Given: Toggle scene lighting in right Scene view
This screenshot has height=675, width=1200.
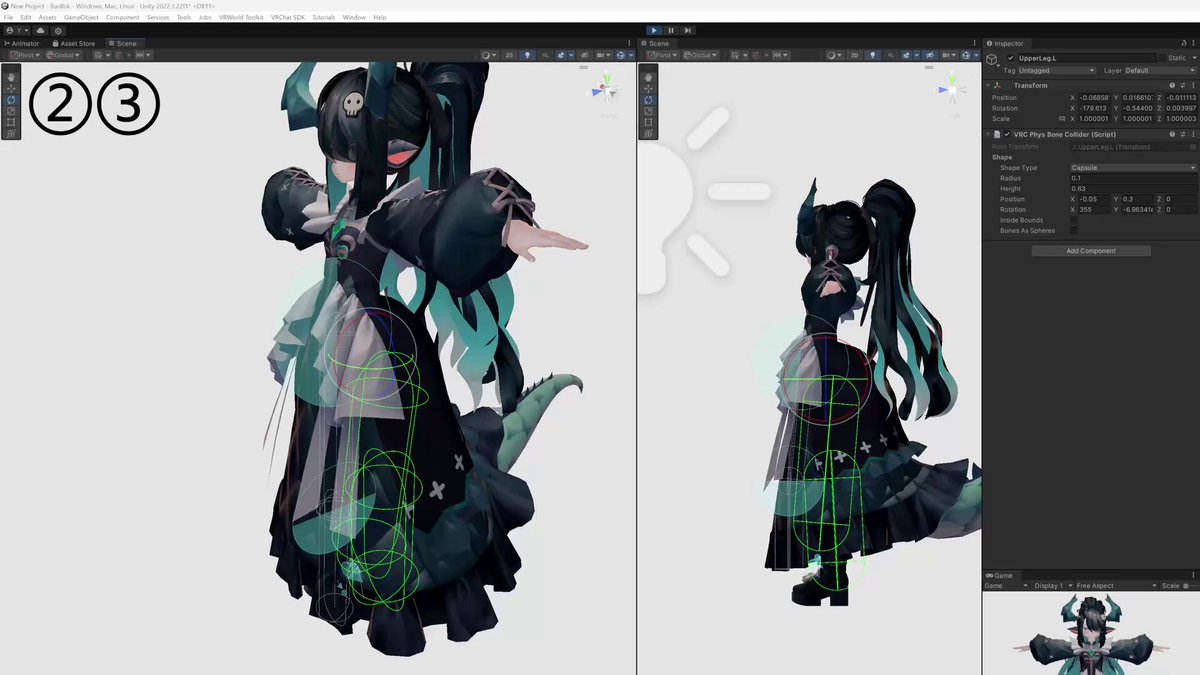Looking at the screenshot, I should coord(872,55).
